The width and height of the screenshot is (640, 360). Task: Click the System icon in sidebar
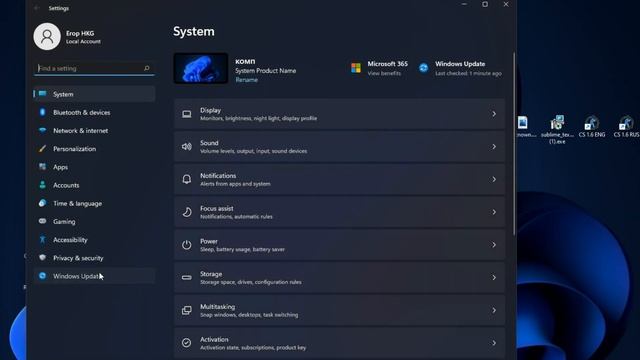42,94
